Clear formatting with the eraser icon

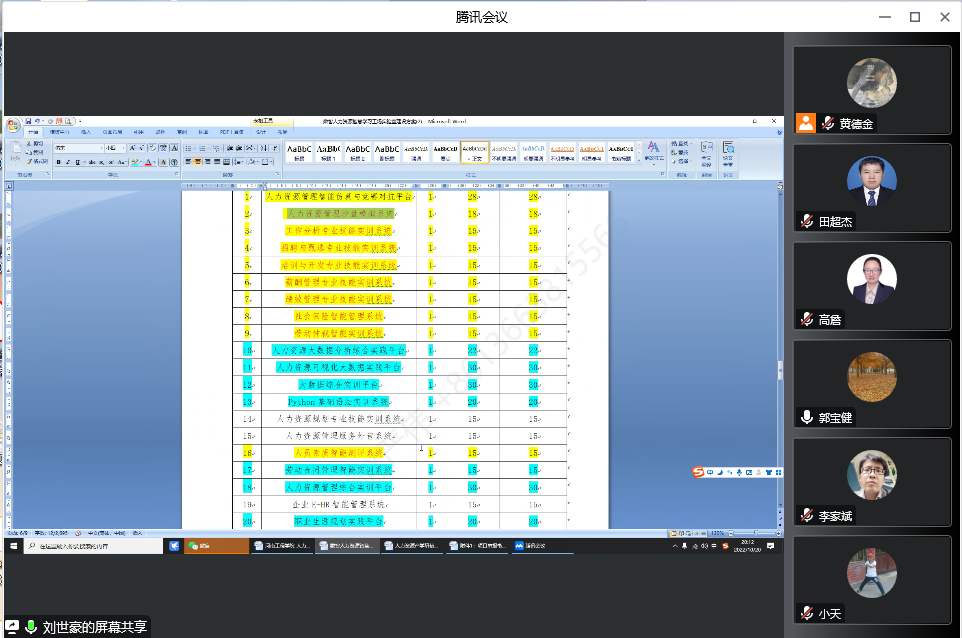point(153,148)
